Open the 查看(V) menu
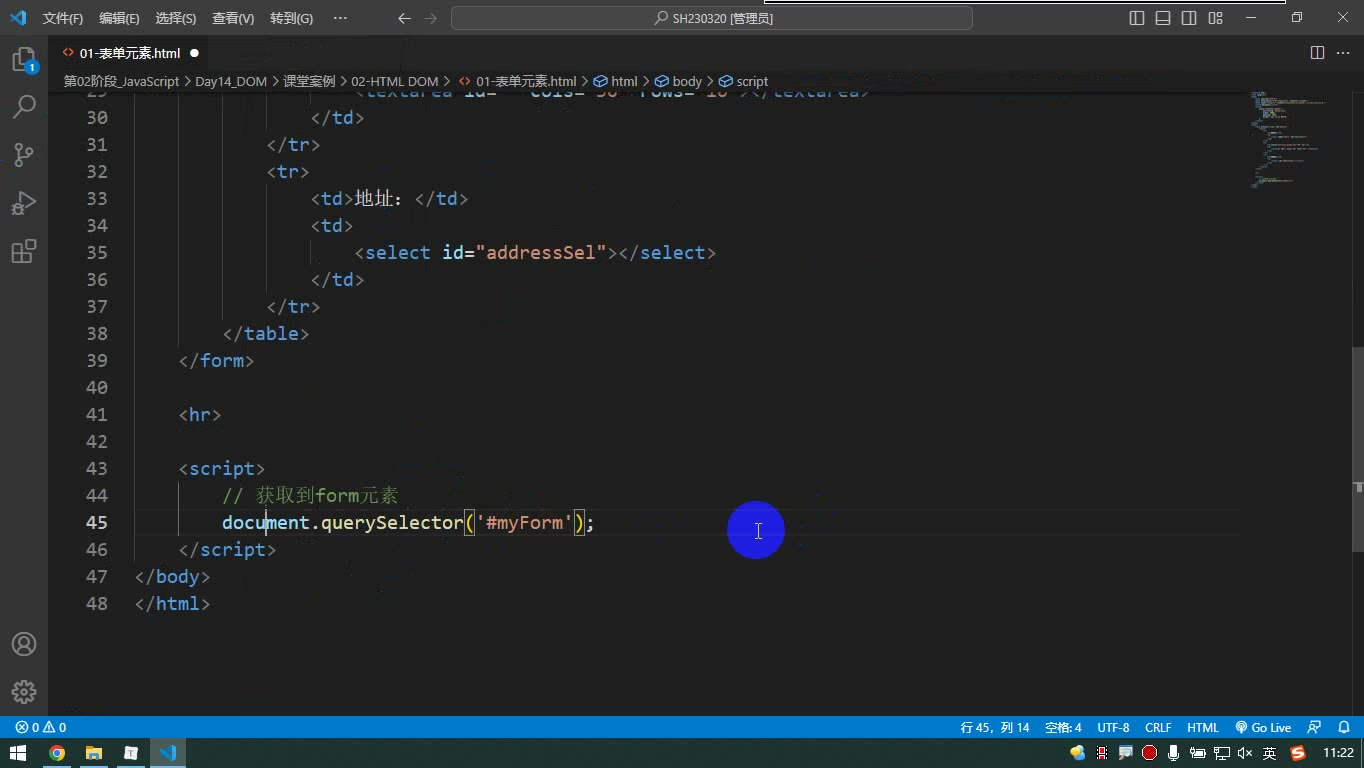1364x768 pixels. click(x=233, y=18)
